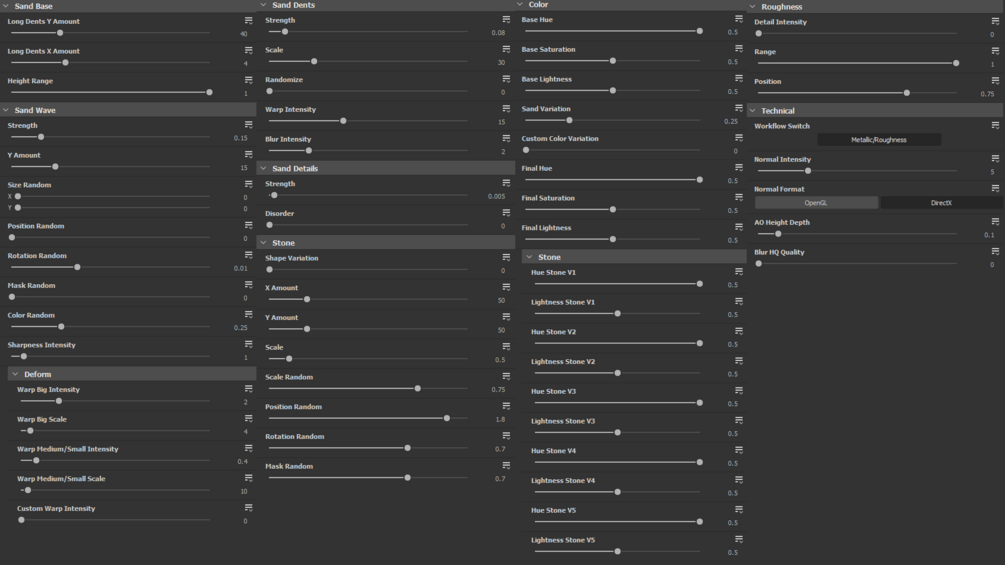Collapse the Sand Details group header
The height and width of the screenshot is (565, 1005).
coord(264,168)
